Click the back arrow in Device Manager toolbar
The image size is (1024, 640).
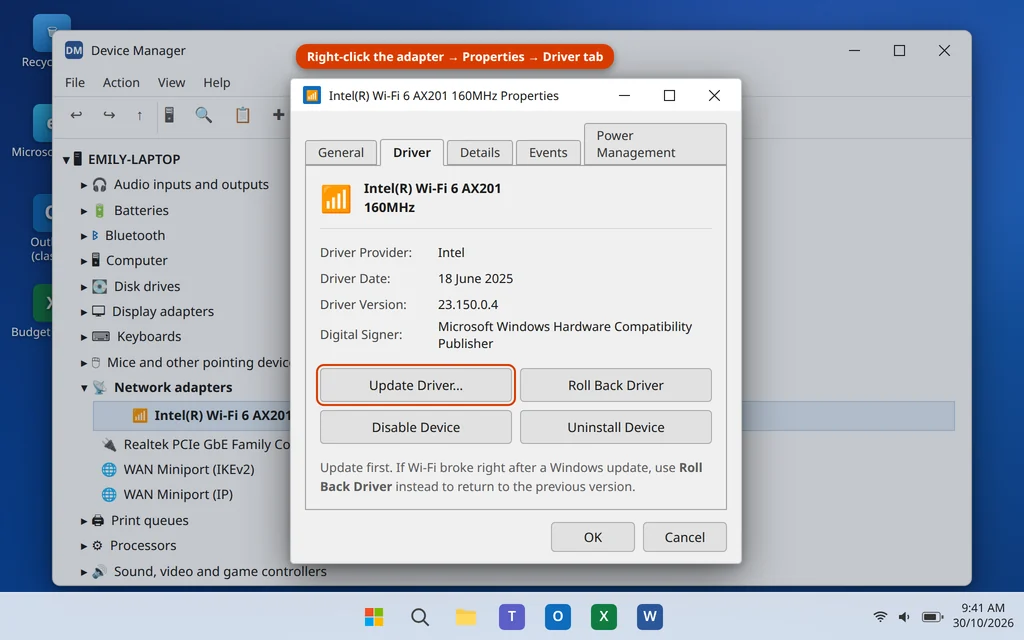coord(76,115)
